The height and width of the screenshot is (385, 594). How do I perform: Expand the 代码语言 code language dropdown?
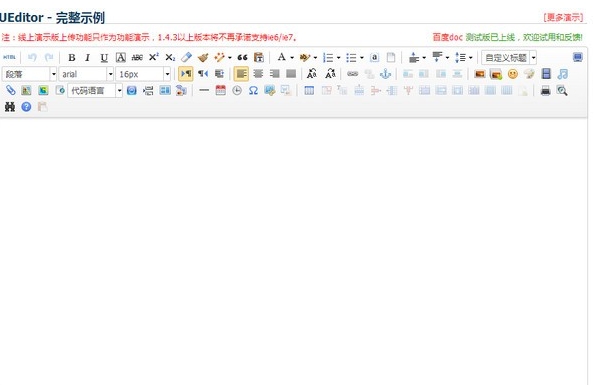[95, 91]
